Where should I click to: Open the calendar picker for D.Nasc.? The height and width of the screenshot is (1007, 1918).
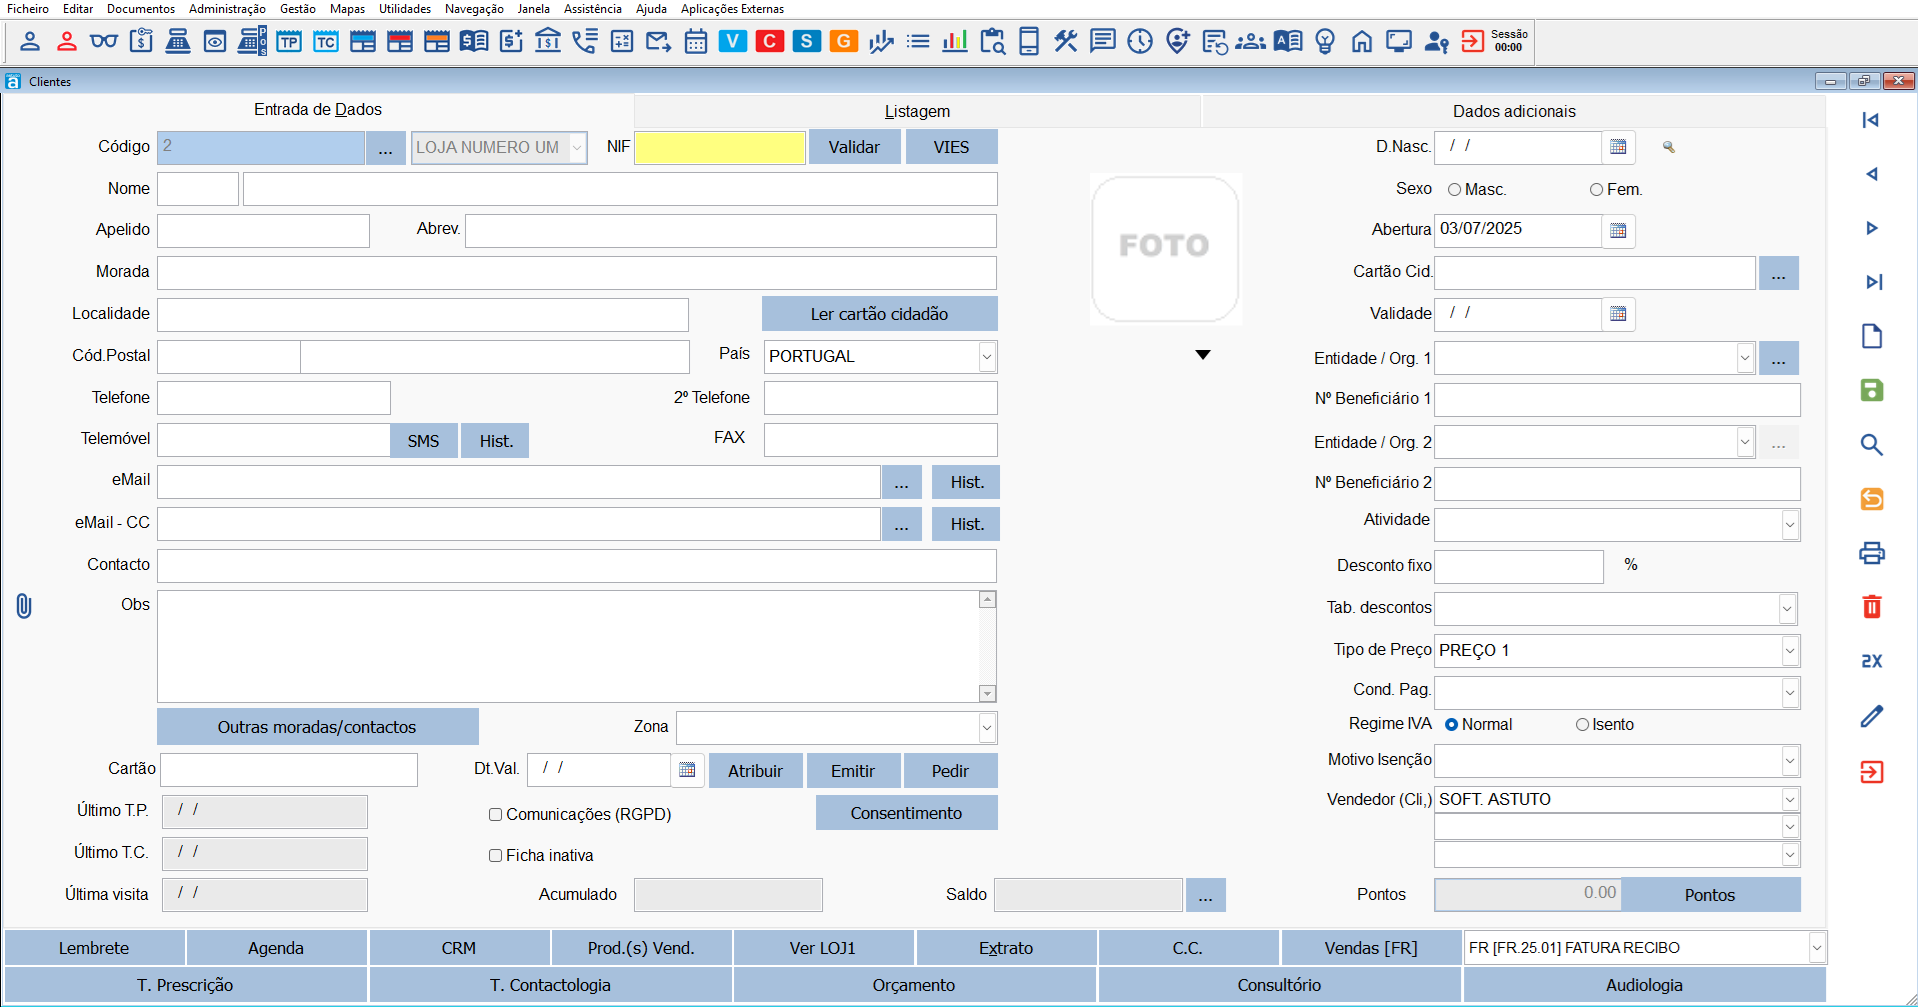(x=1618, y=147)
